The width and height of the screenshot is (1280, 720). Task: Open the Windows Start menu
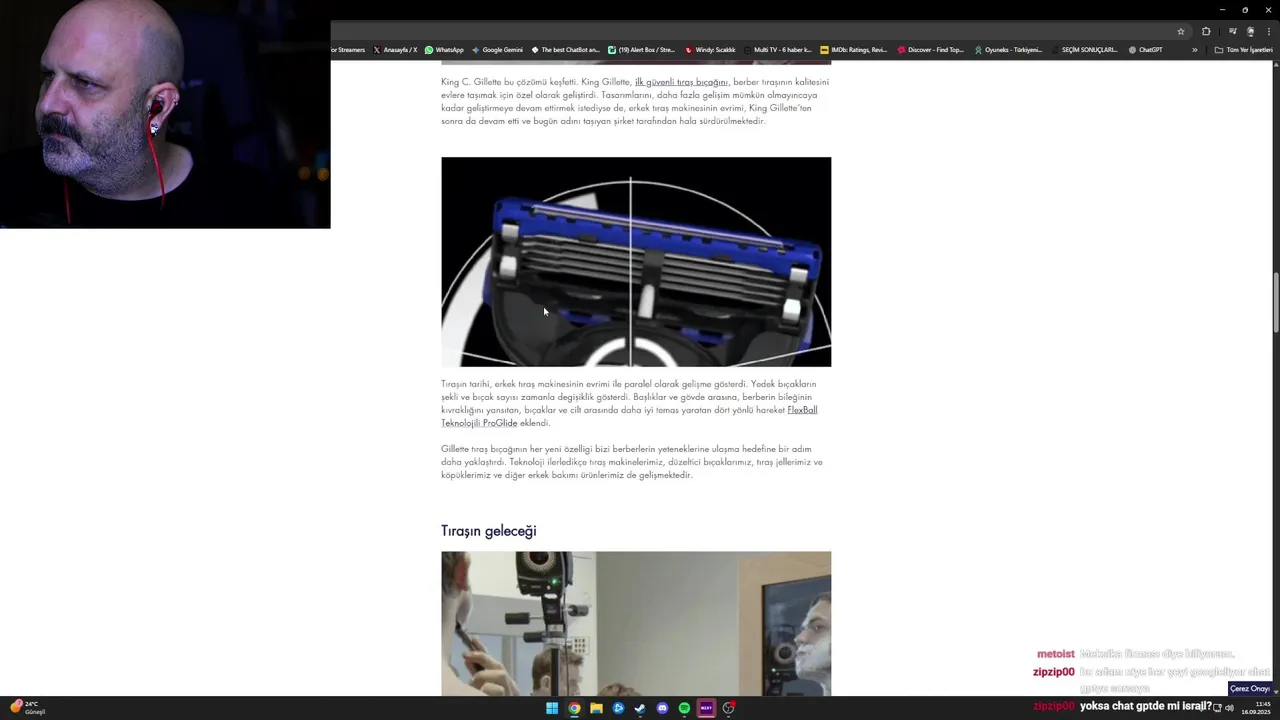click(x=552, y=708)
